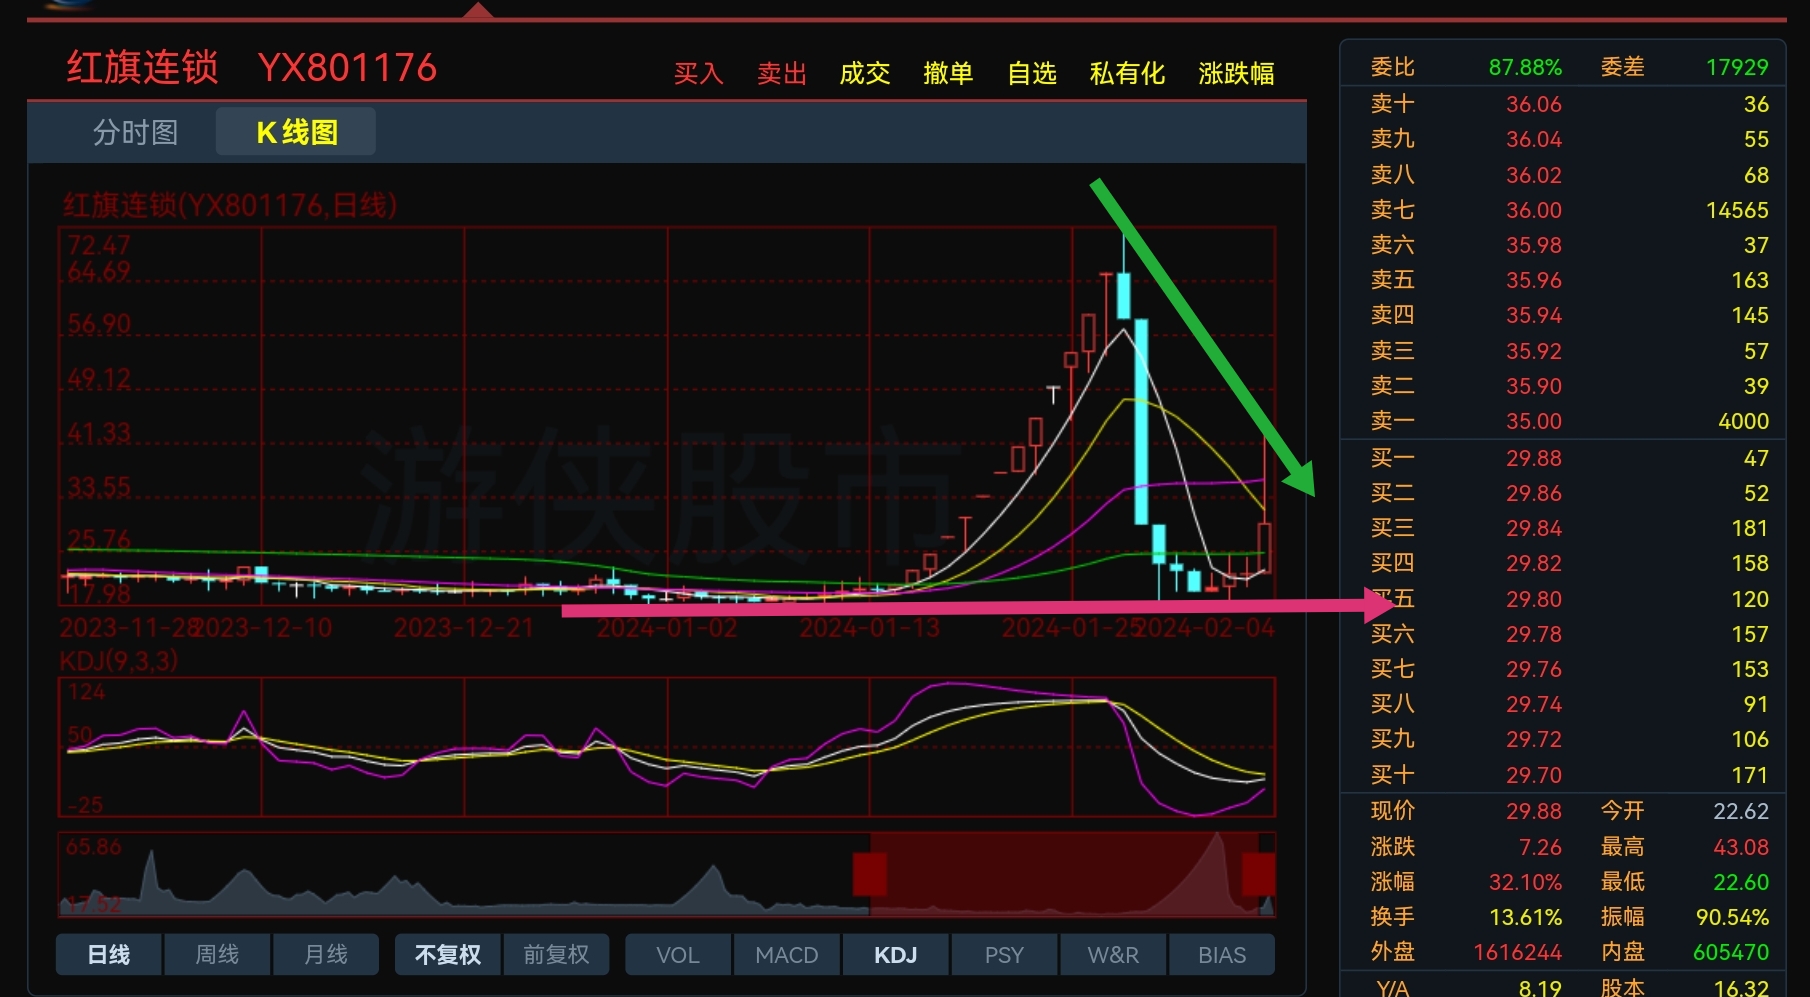Click the KDJ indicator sub-chart
This screenshot has width=1810, height=997.
667,747
